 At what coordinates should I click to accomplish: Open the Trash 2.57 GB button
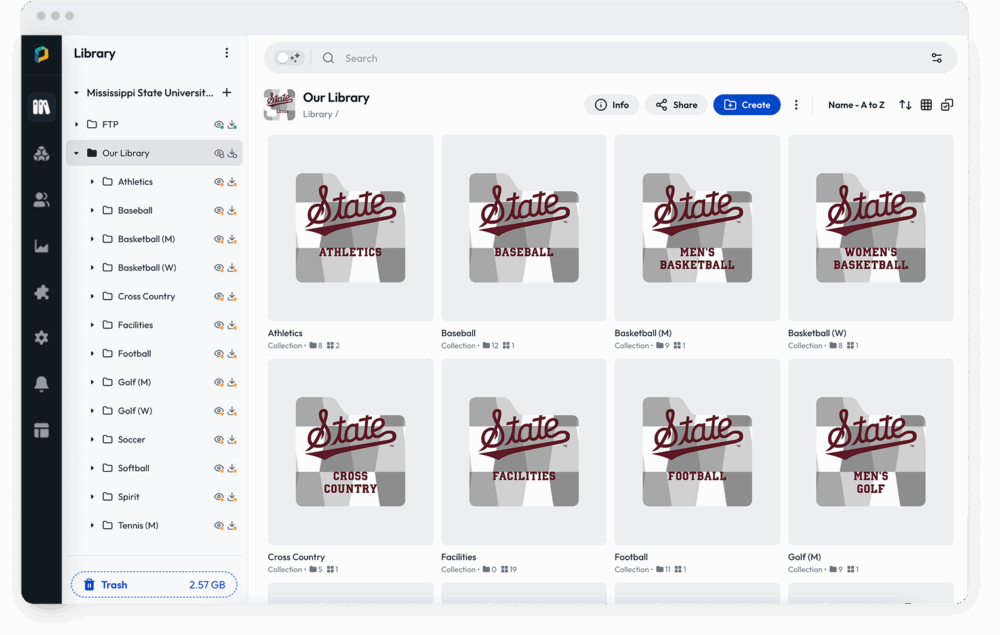click(154, 585)
